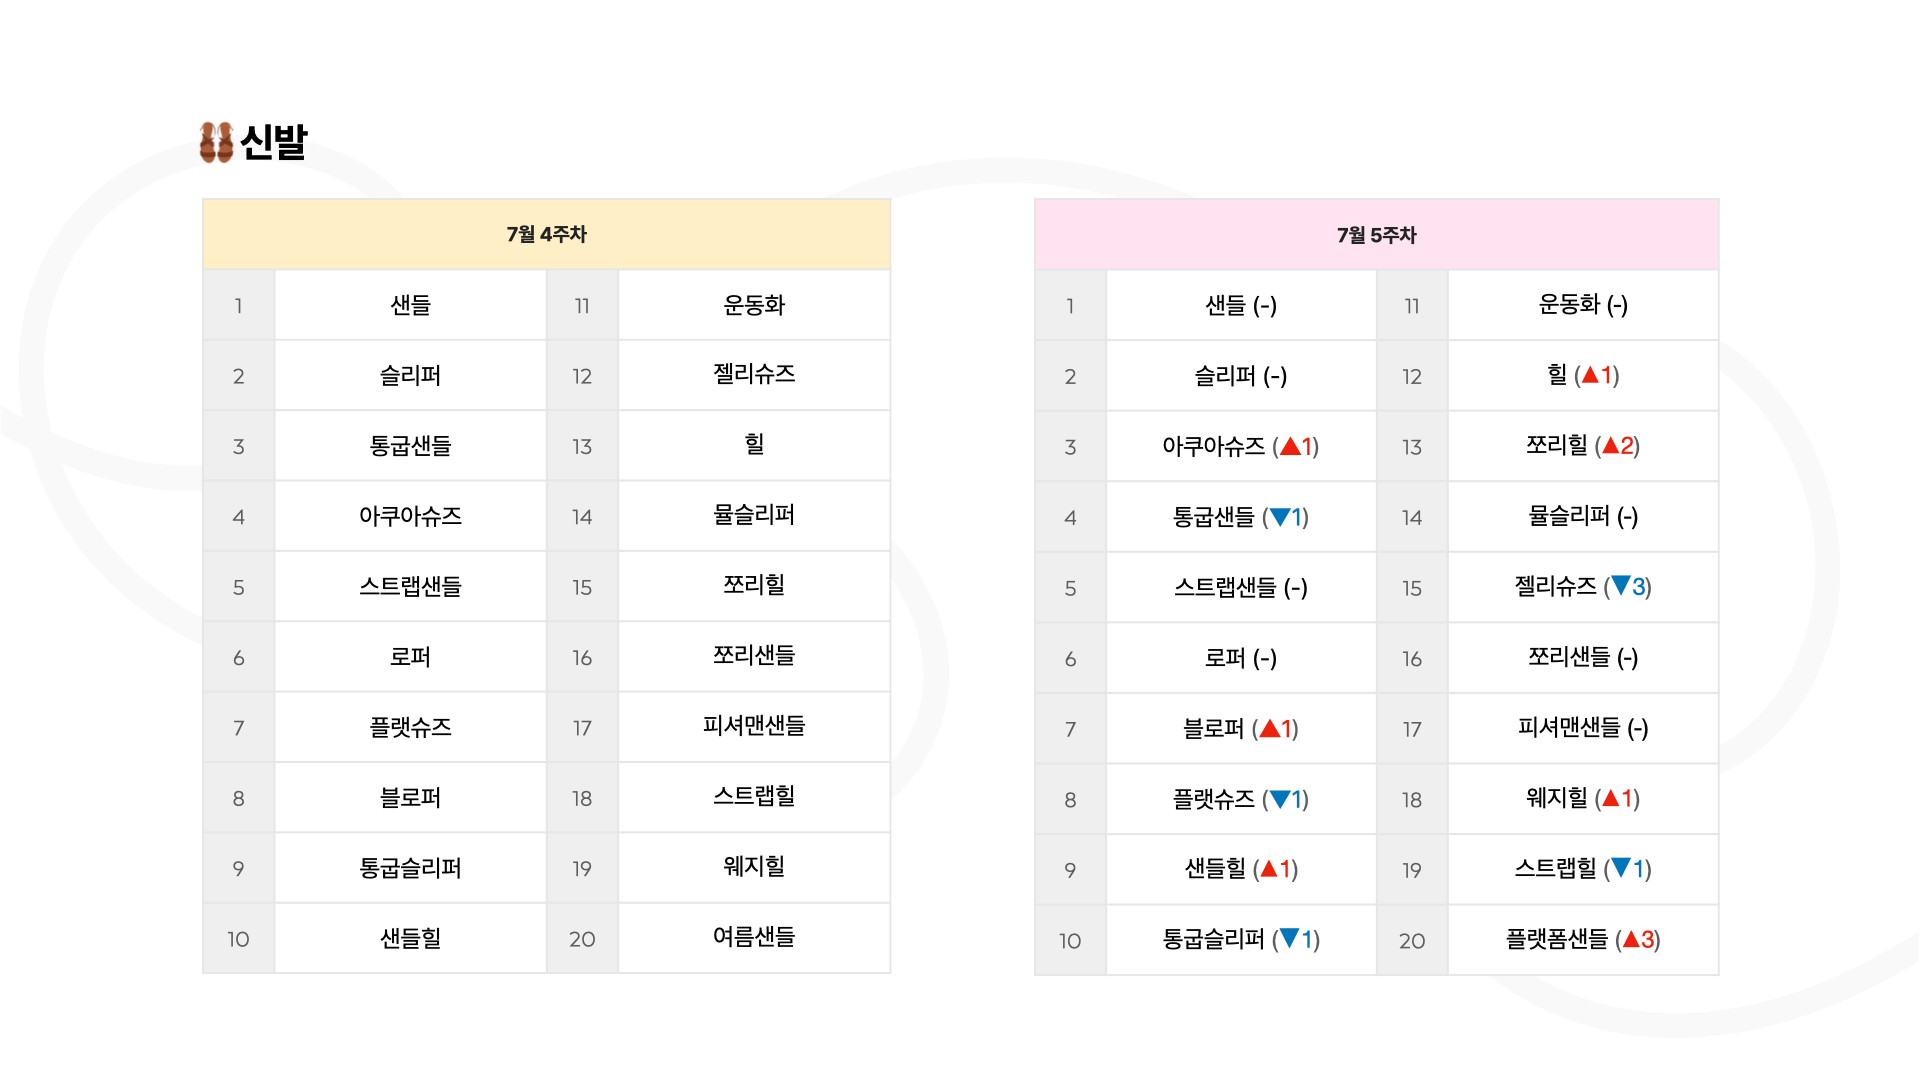Click 피셔맨샌들 cell in the left table
This screenshot has height=1080, width=1920.
pos(754,727)
